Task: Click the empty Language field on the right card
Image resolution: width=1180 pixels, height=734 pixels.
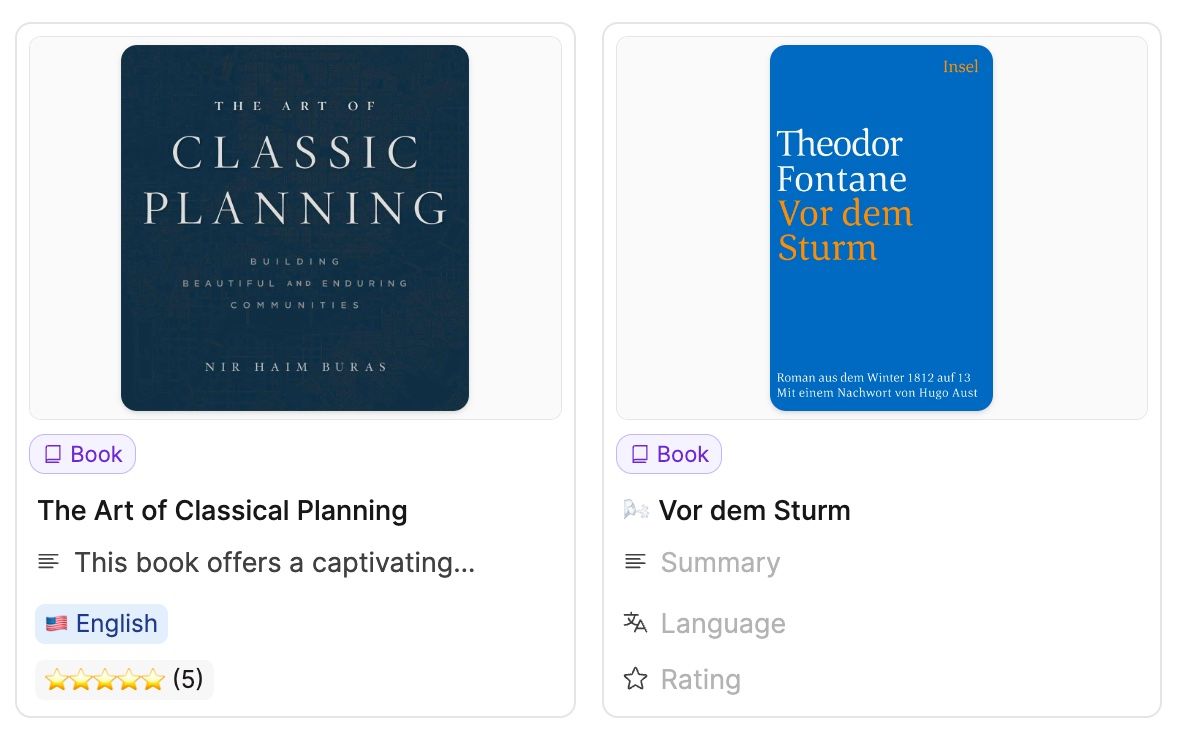Action: click(722, 624)
